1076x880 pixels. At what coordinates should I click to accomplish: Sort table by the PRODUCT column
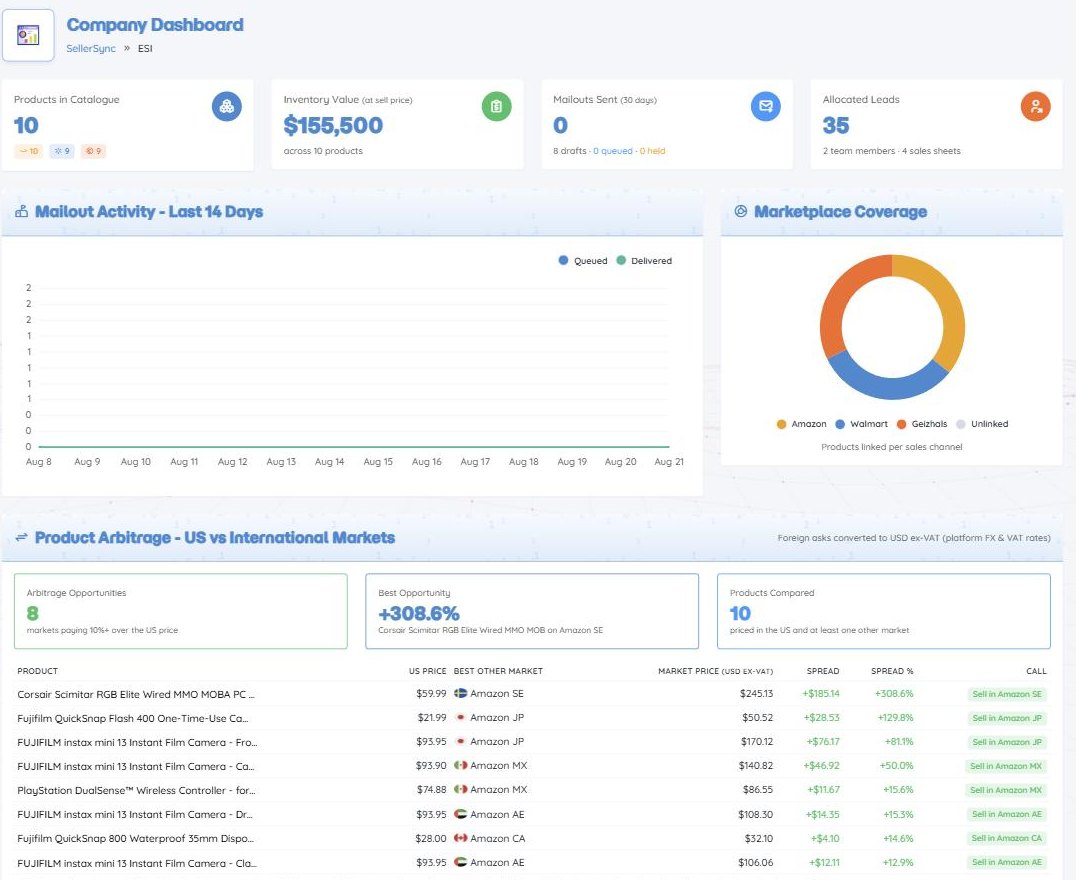pos(38,671)
